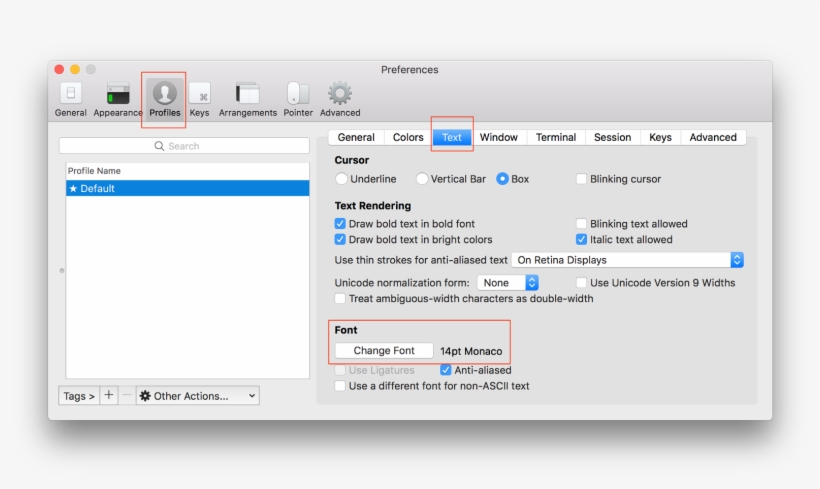This screenshot has width=820, height=489.
Task: Open Unicode normalization form dropdown
Action: (x=508, y=283)
